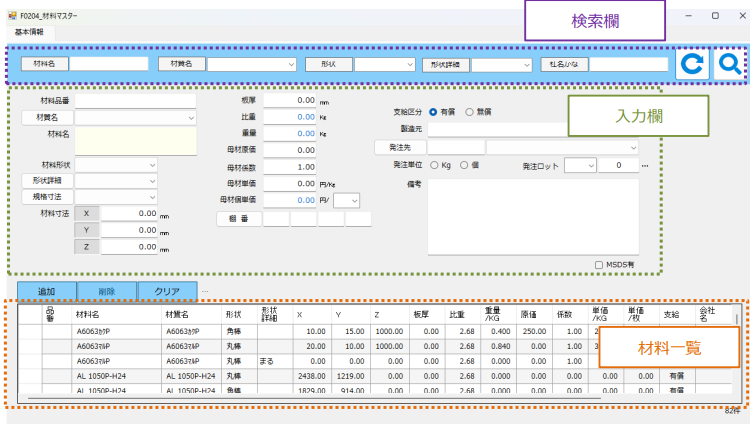Viewport: 754px width, 425px height.
Task: Click the 発注ロット quantity field showing 0
Action: pos(618,166)
